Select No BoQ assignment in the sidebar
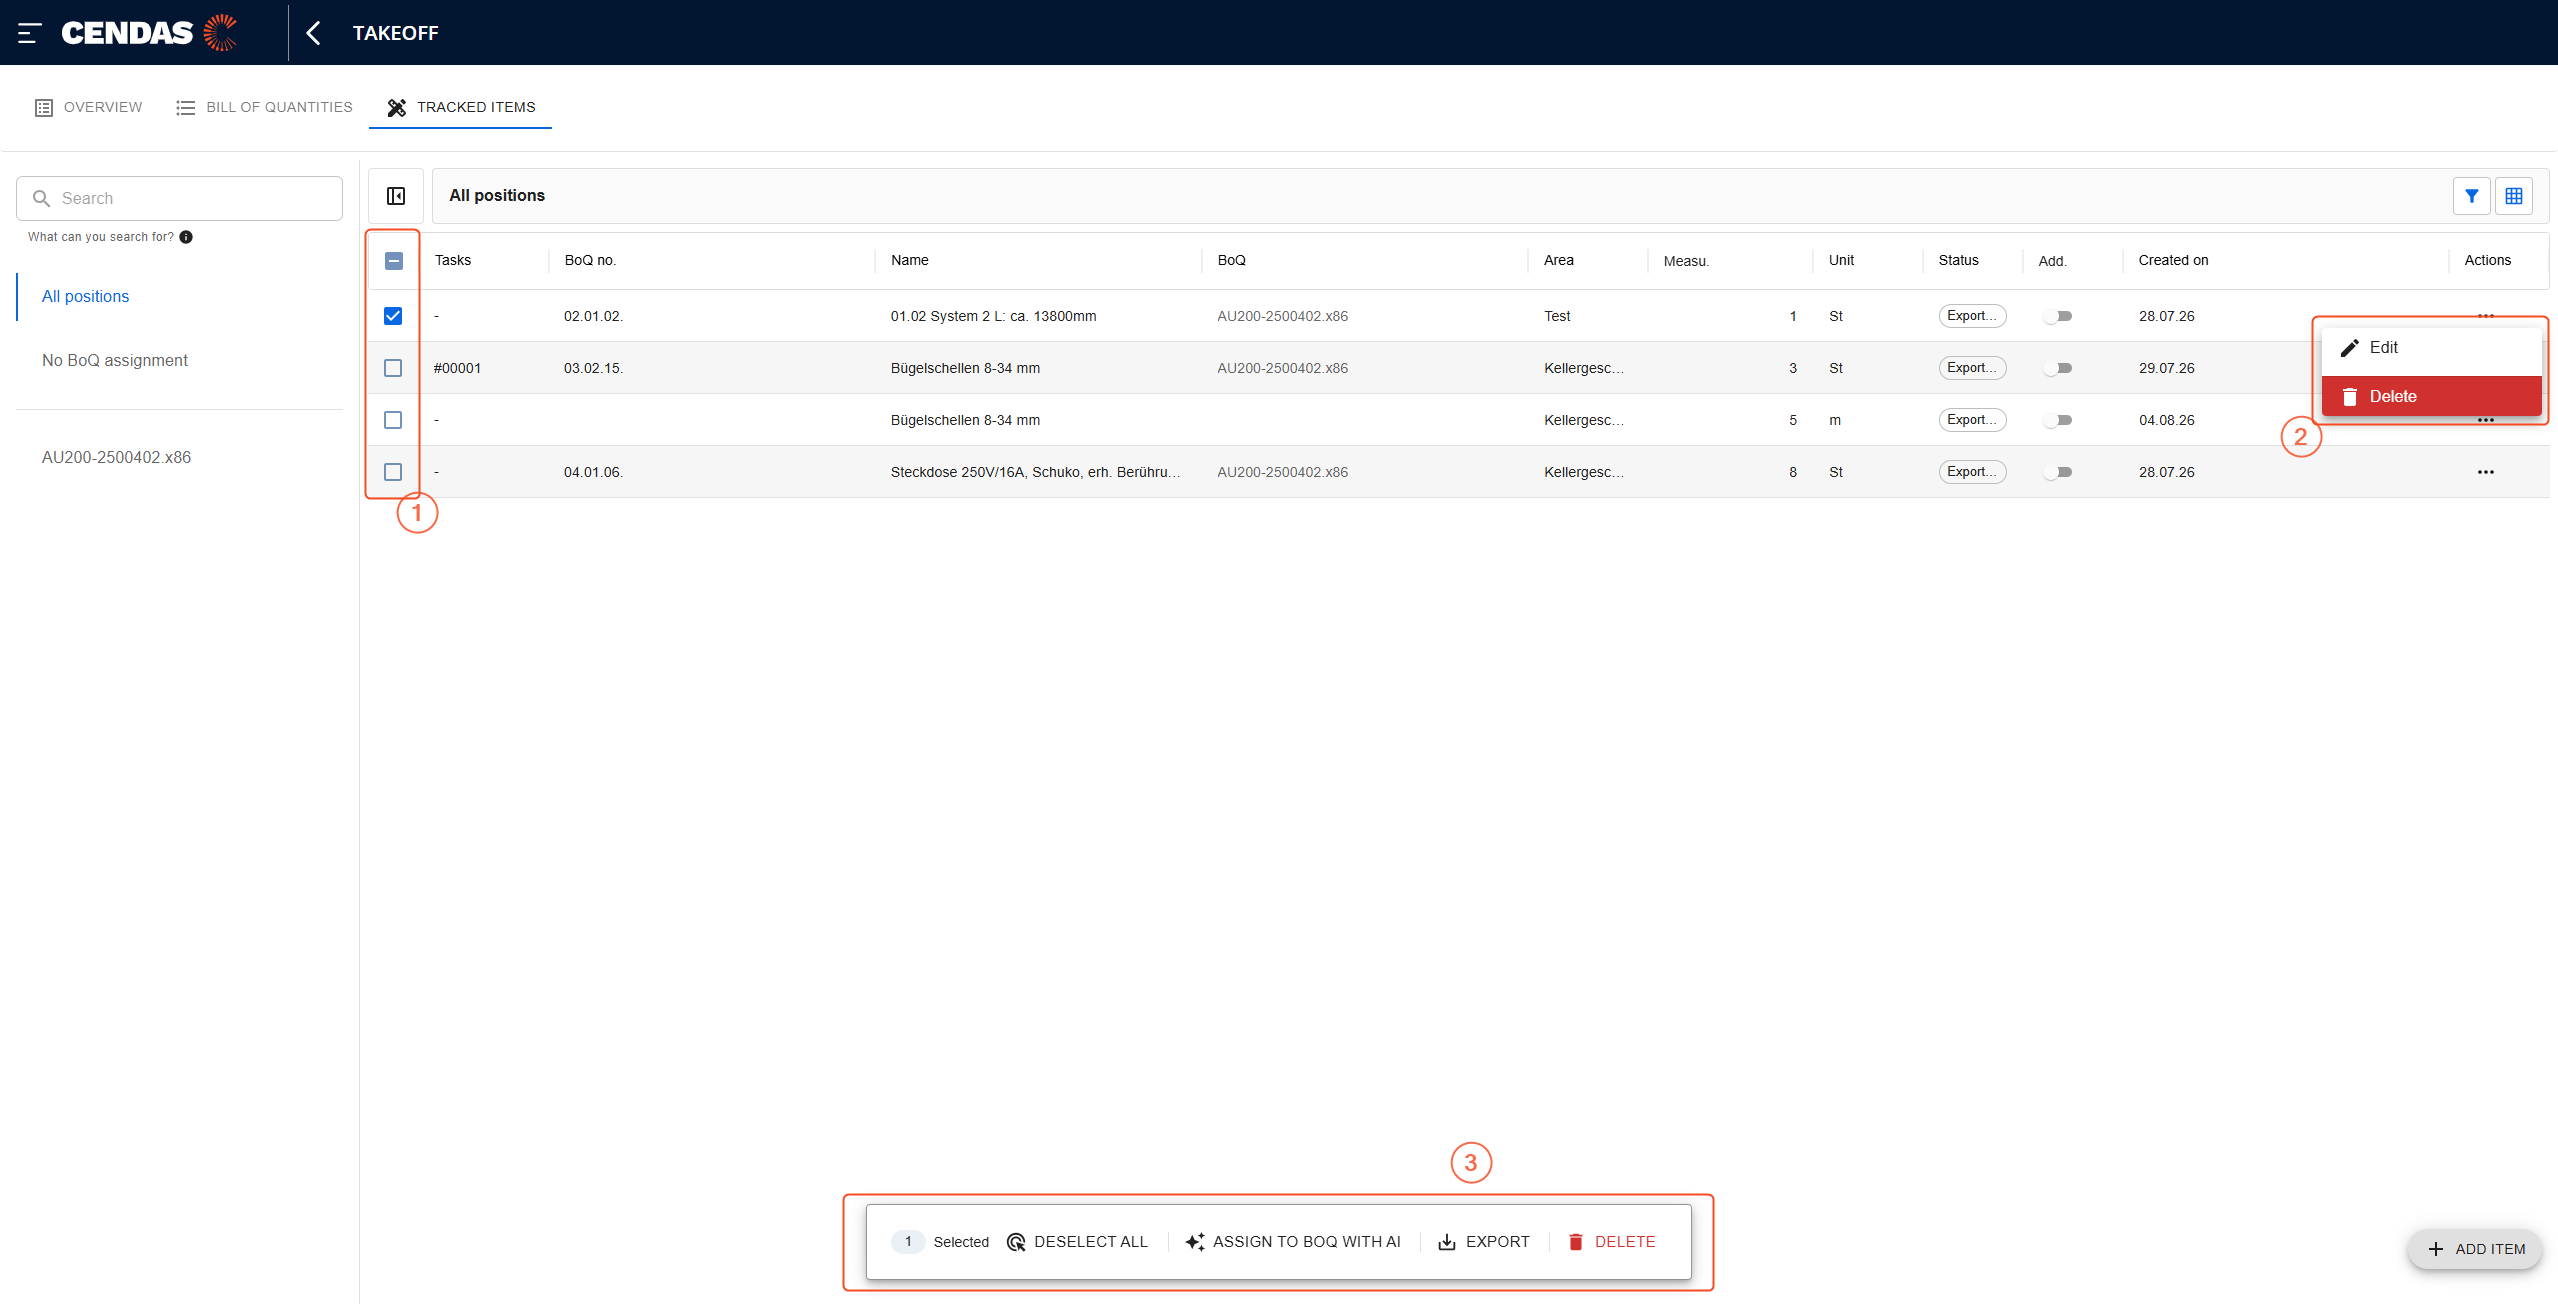 point(115,360)
